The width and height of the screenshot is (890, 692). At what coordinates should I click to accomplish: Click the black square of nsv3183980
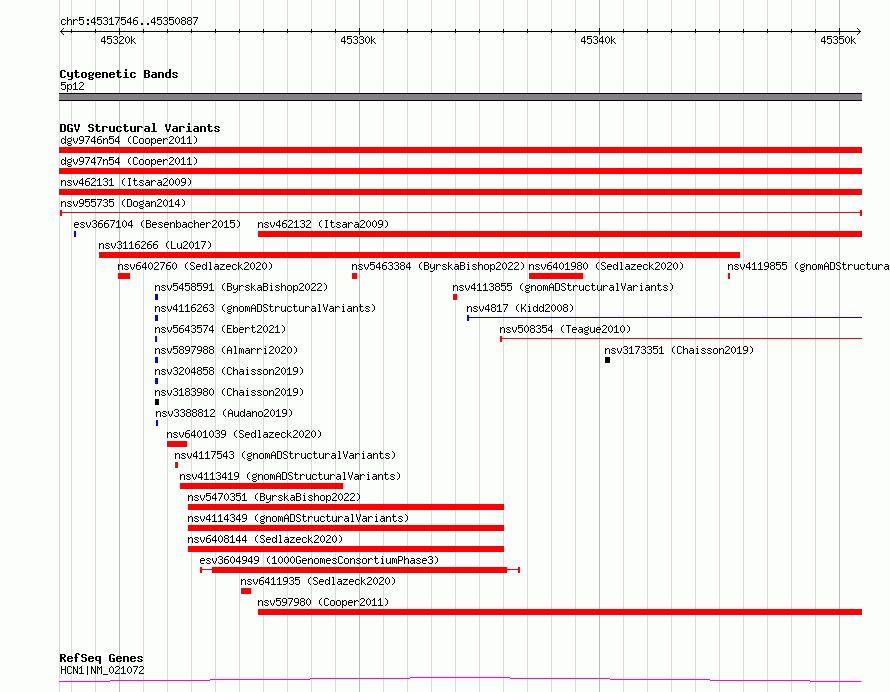tap(157, 402)
